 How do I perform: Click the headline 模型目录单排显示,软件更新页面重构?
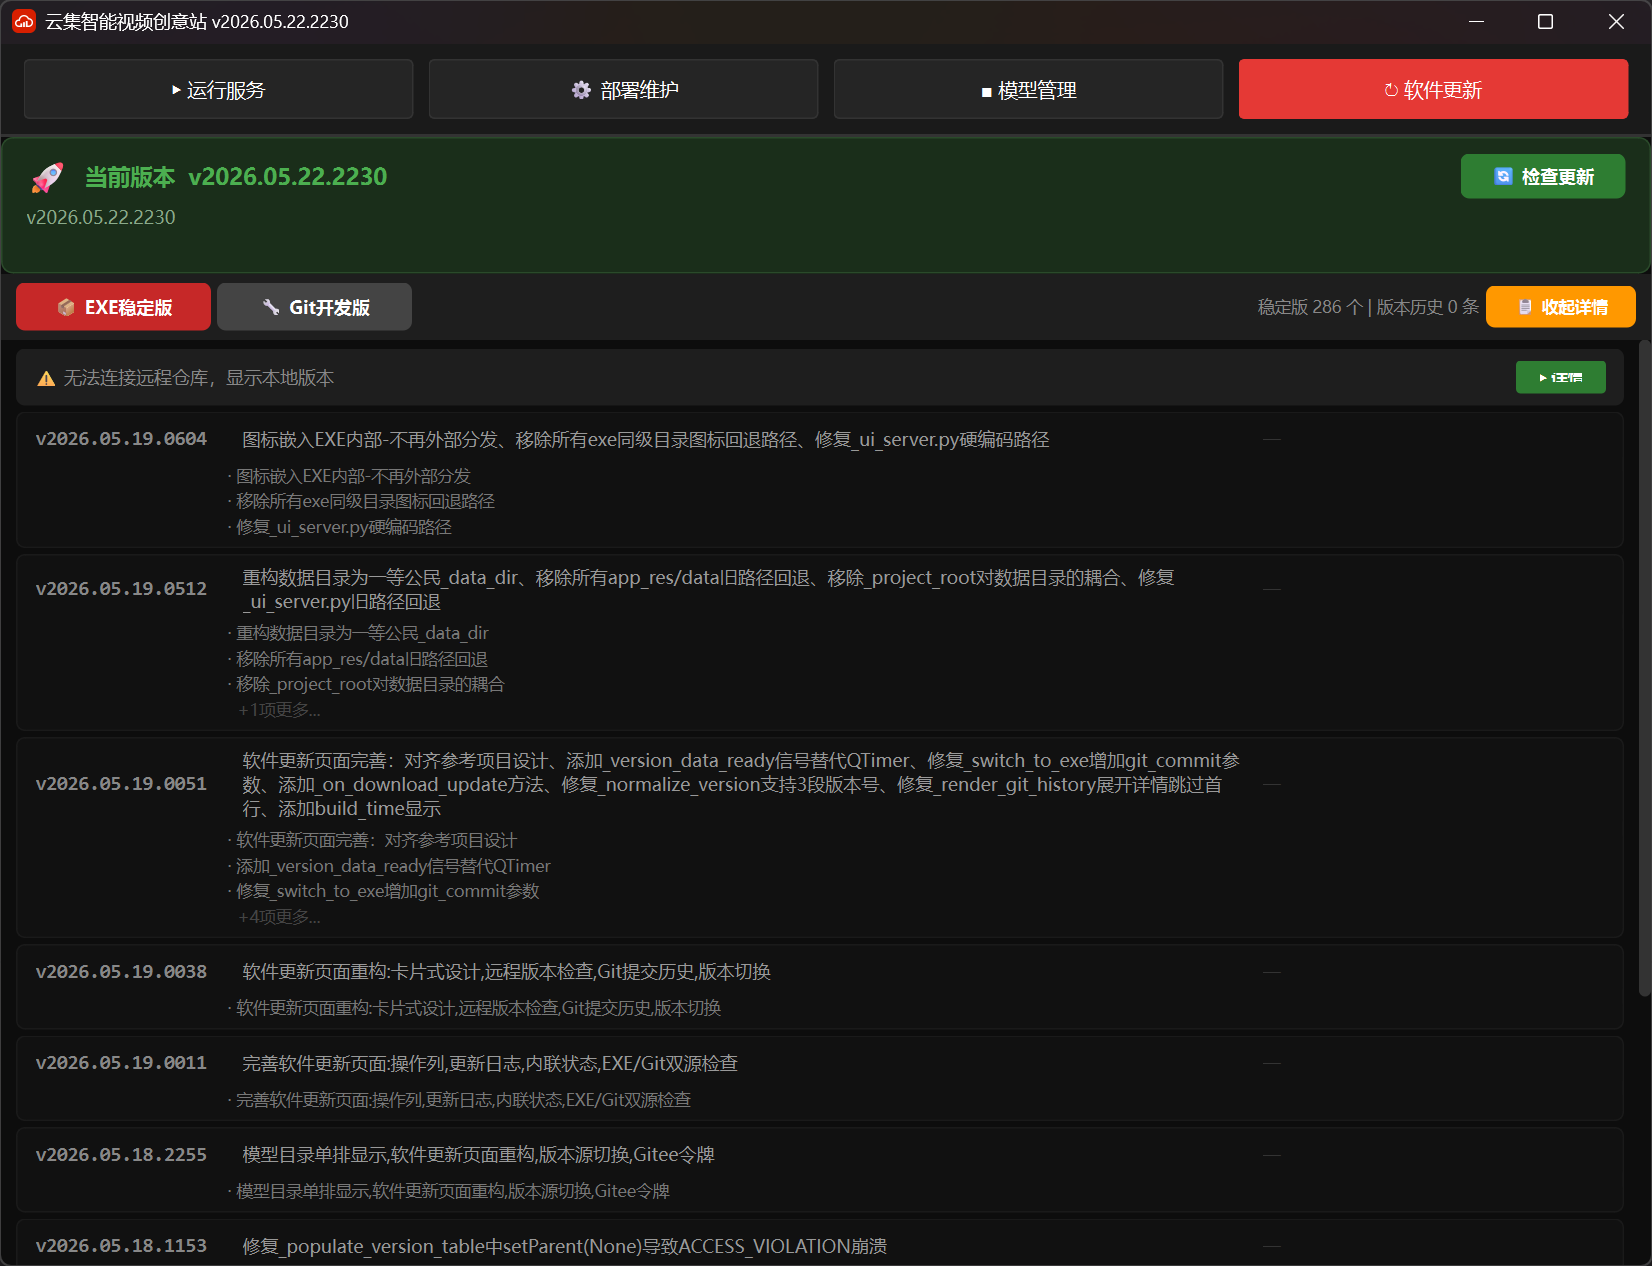(478, 1155)
